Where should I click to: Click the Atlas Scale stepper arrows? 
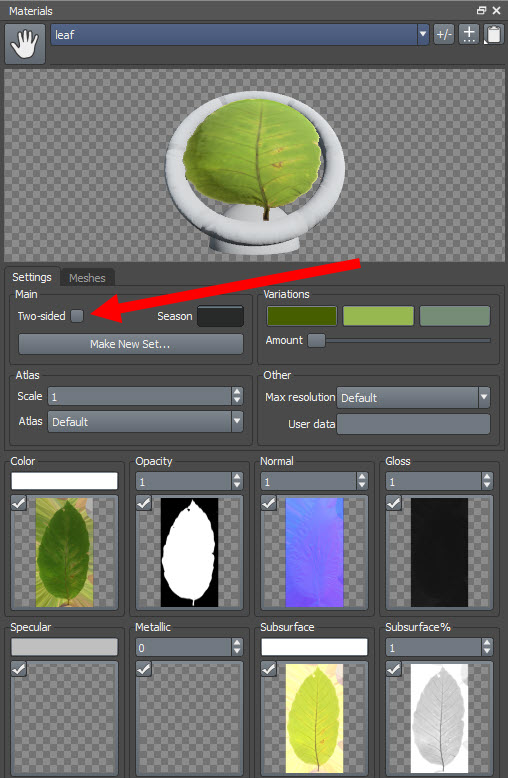237,396
